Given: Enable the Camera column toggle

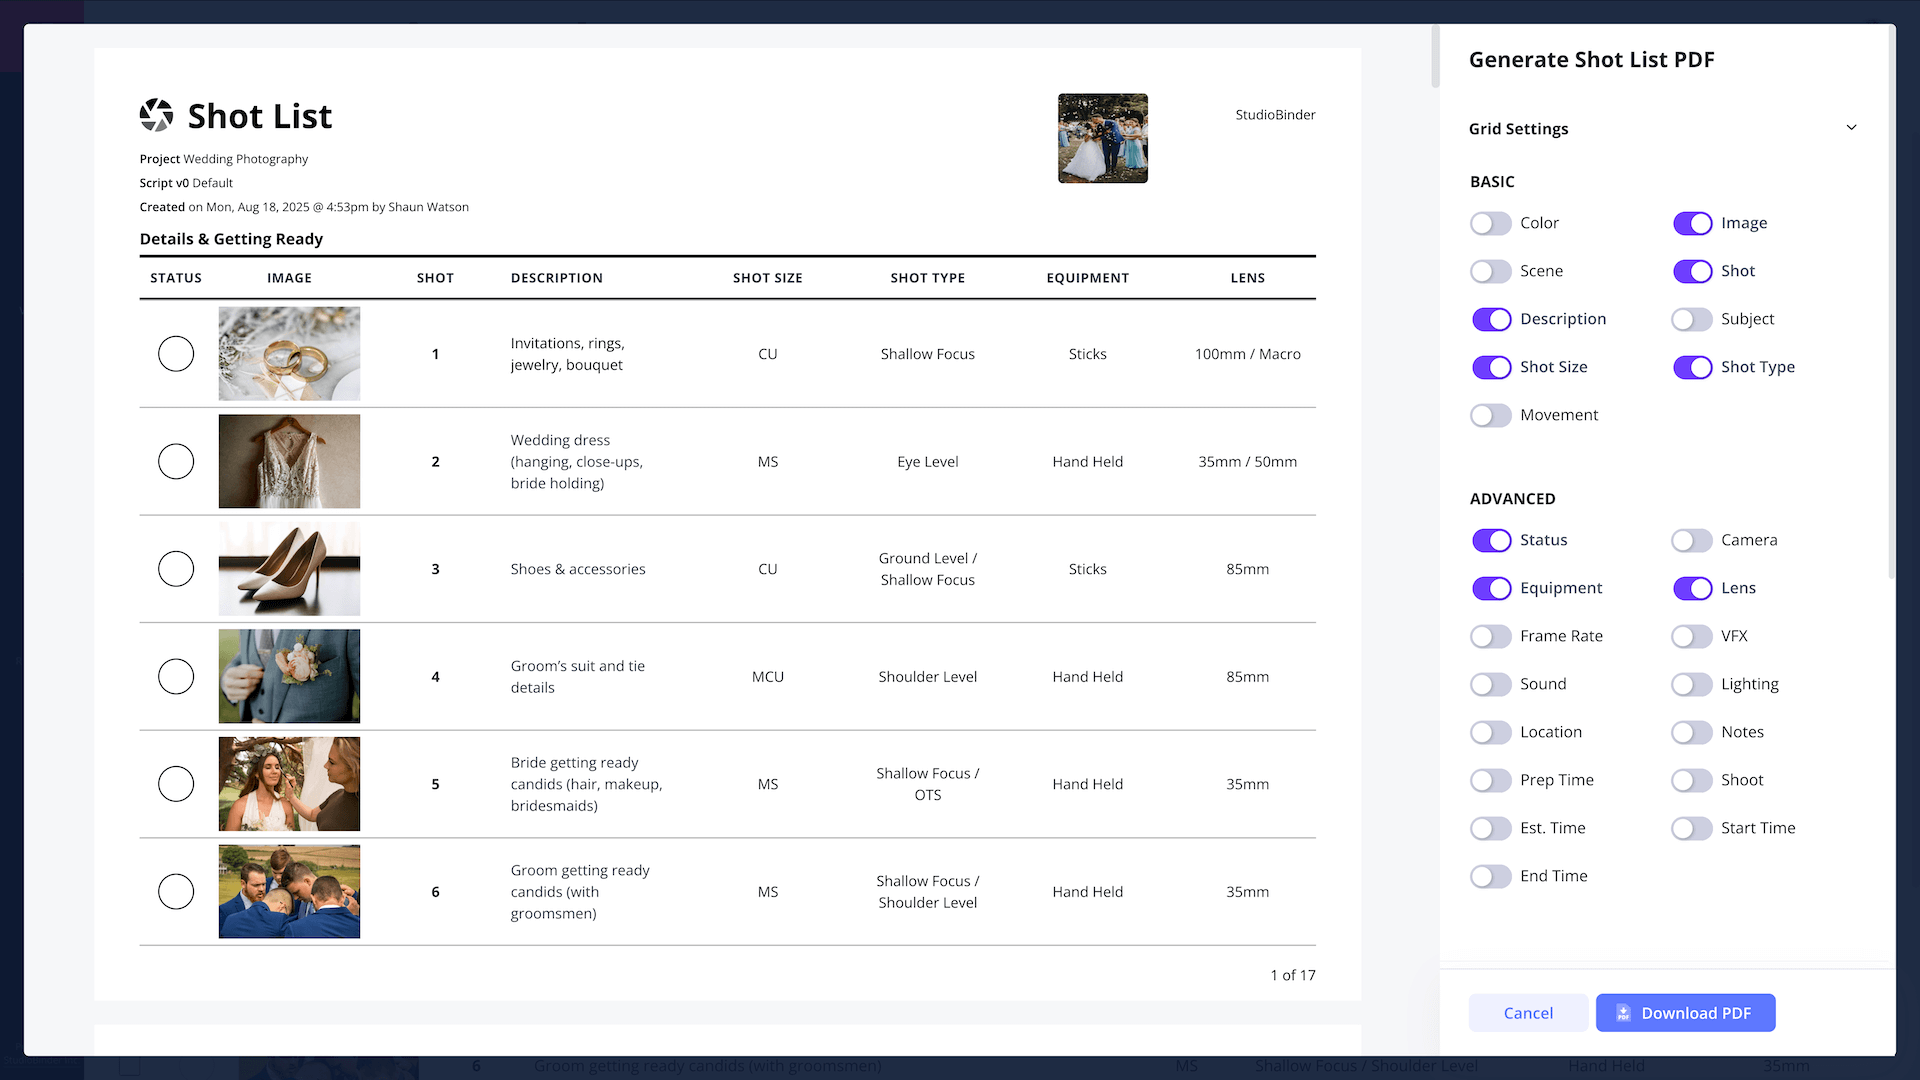Looking at the screenshot, I should [x=1692, y=540].
